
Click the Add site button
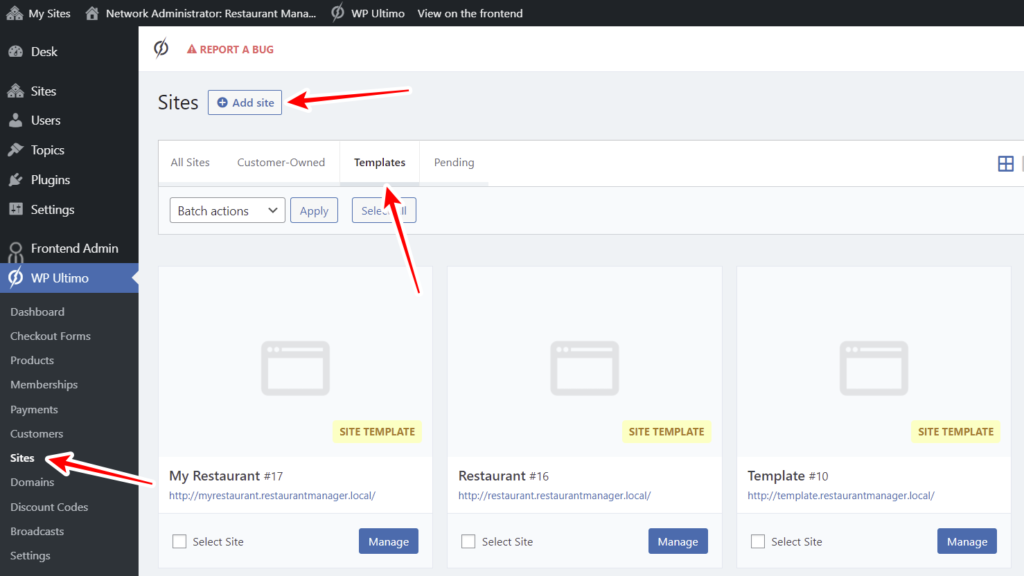coord(244,102)
